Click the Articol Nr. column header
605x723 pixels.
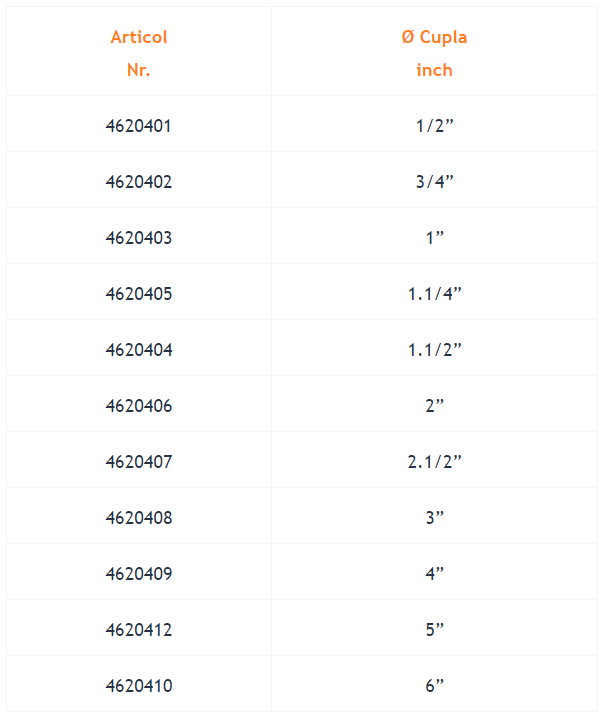(139, 53)
